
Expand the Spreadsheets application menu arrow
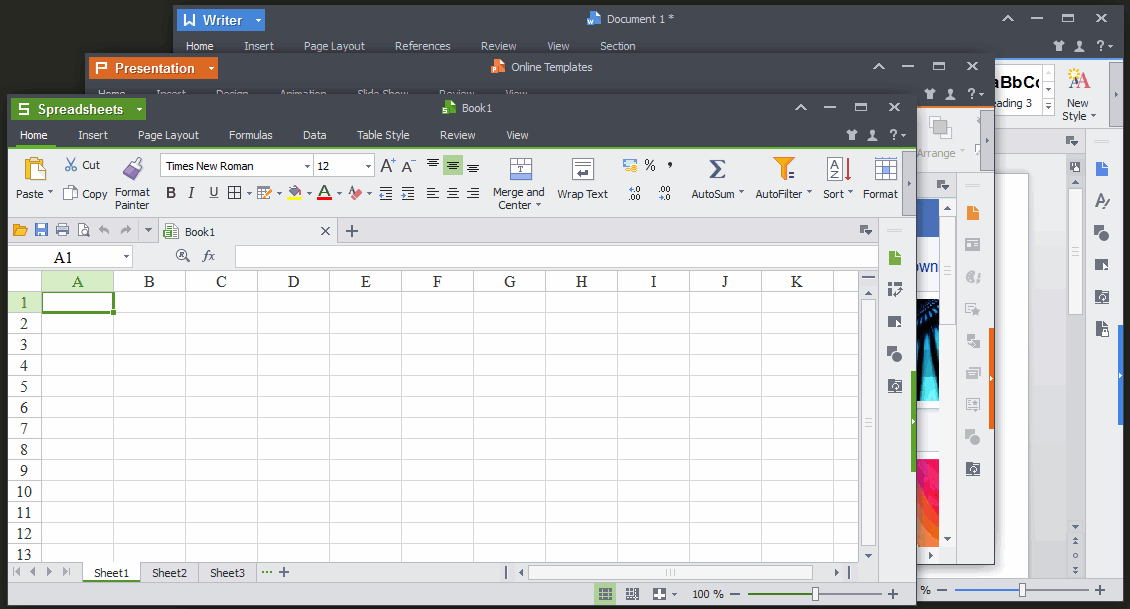(139, 110)
